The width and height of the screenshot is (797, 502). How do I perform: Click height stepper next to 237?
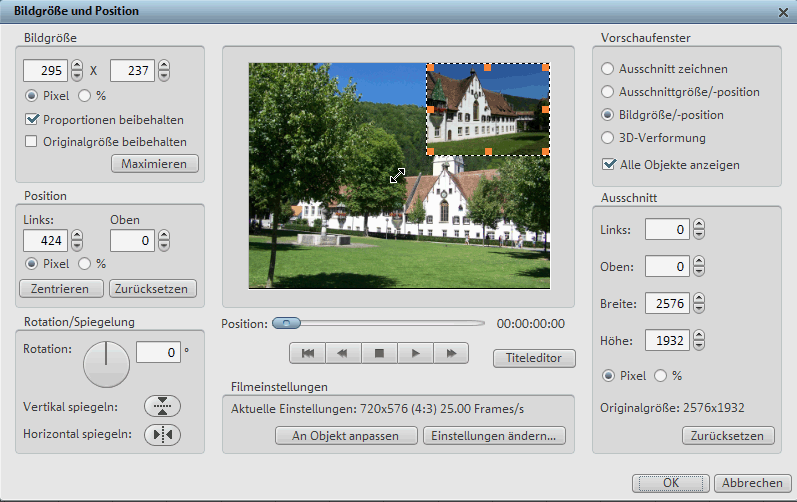(164, 70)
